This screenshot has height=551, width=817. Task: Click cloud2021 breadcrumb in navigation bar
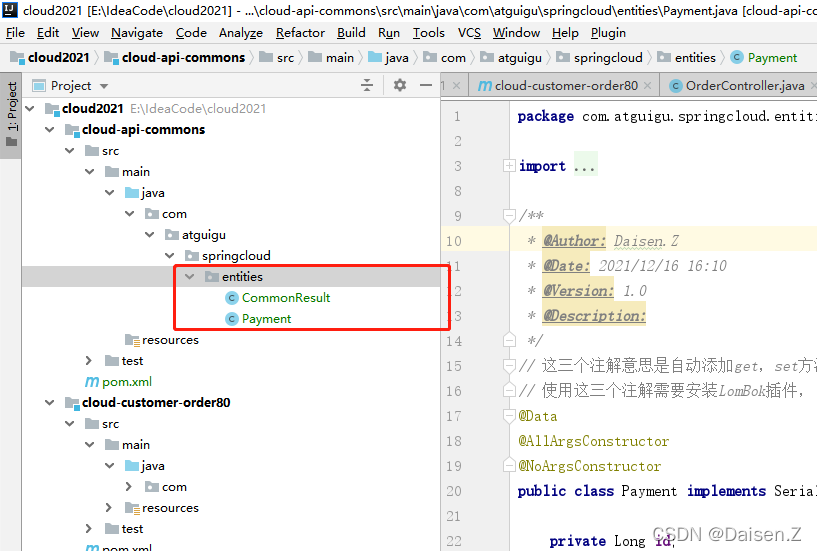point(51,57)
